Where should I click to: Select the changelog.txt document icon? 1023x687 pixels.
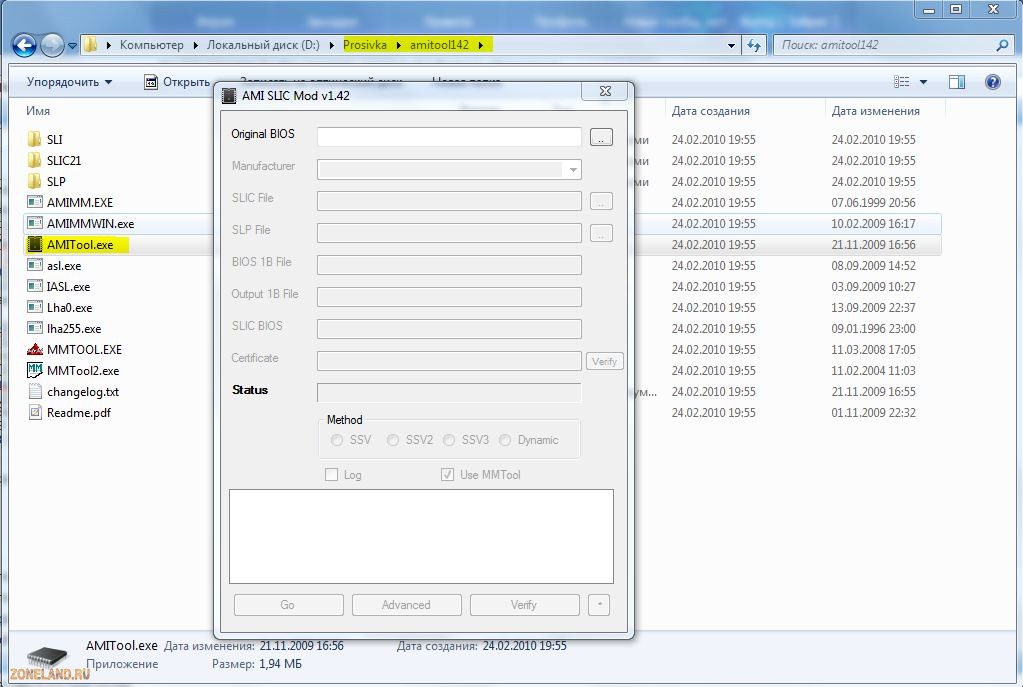coord(35,391)
